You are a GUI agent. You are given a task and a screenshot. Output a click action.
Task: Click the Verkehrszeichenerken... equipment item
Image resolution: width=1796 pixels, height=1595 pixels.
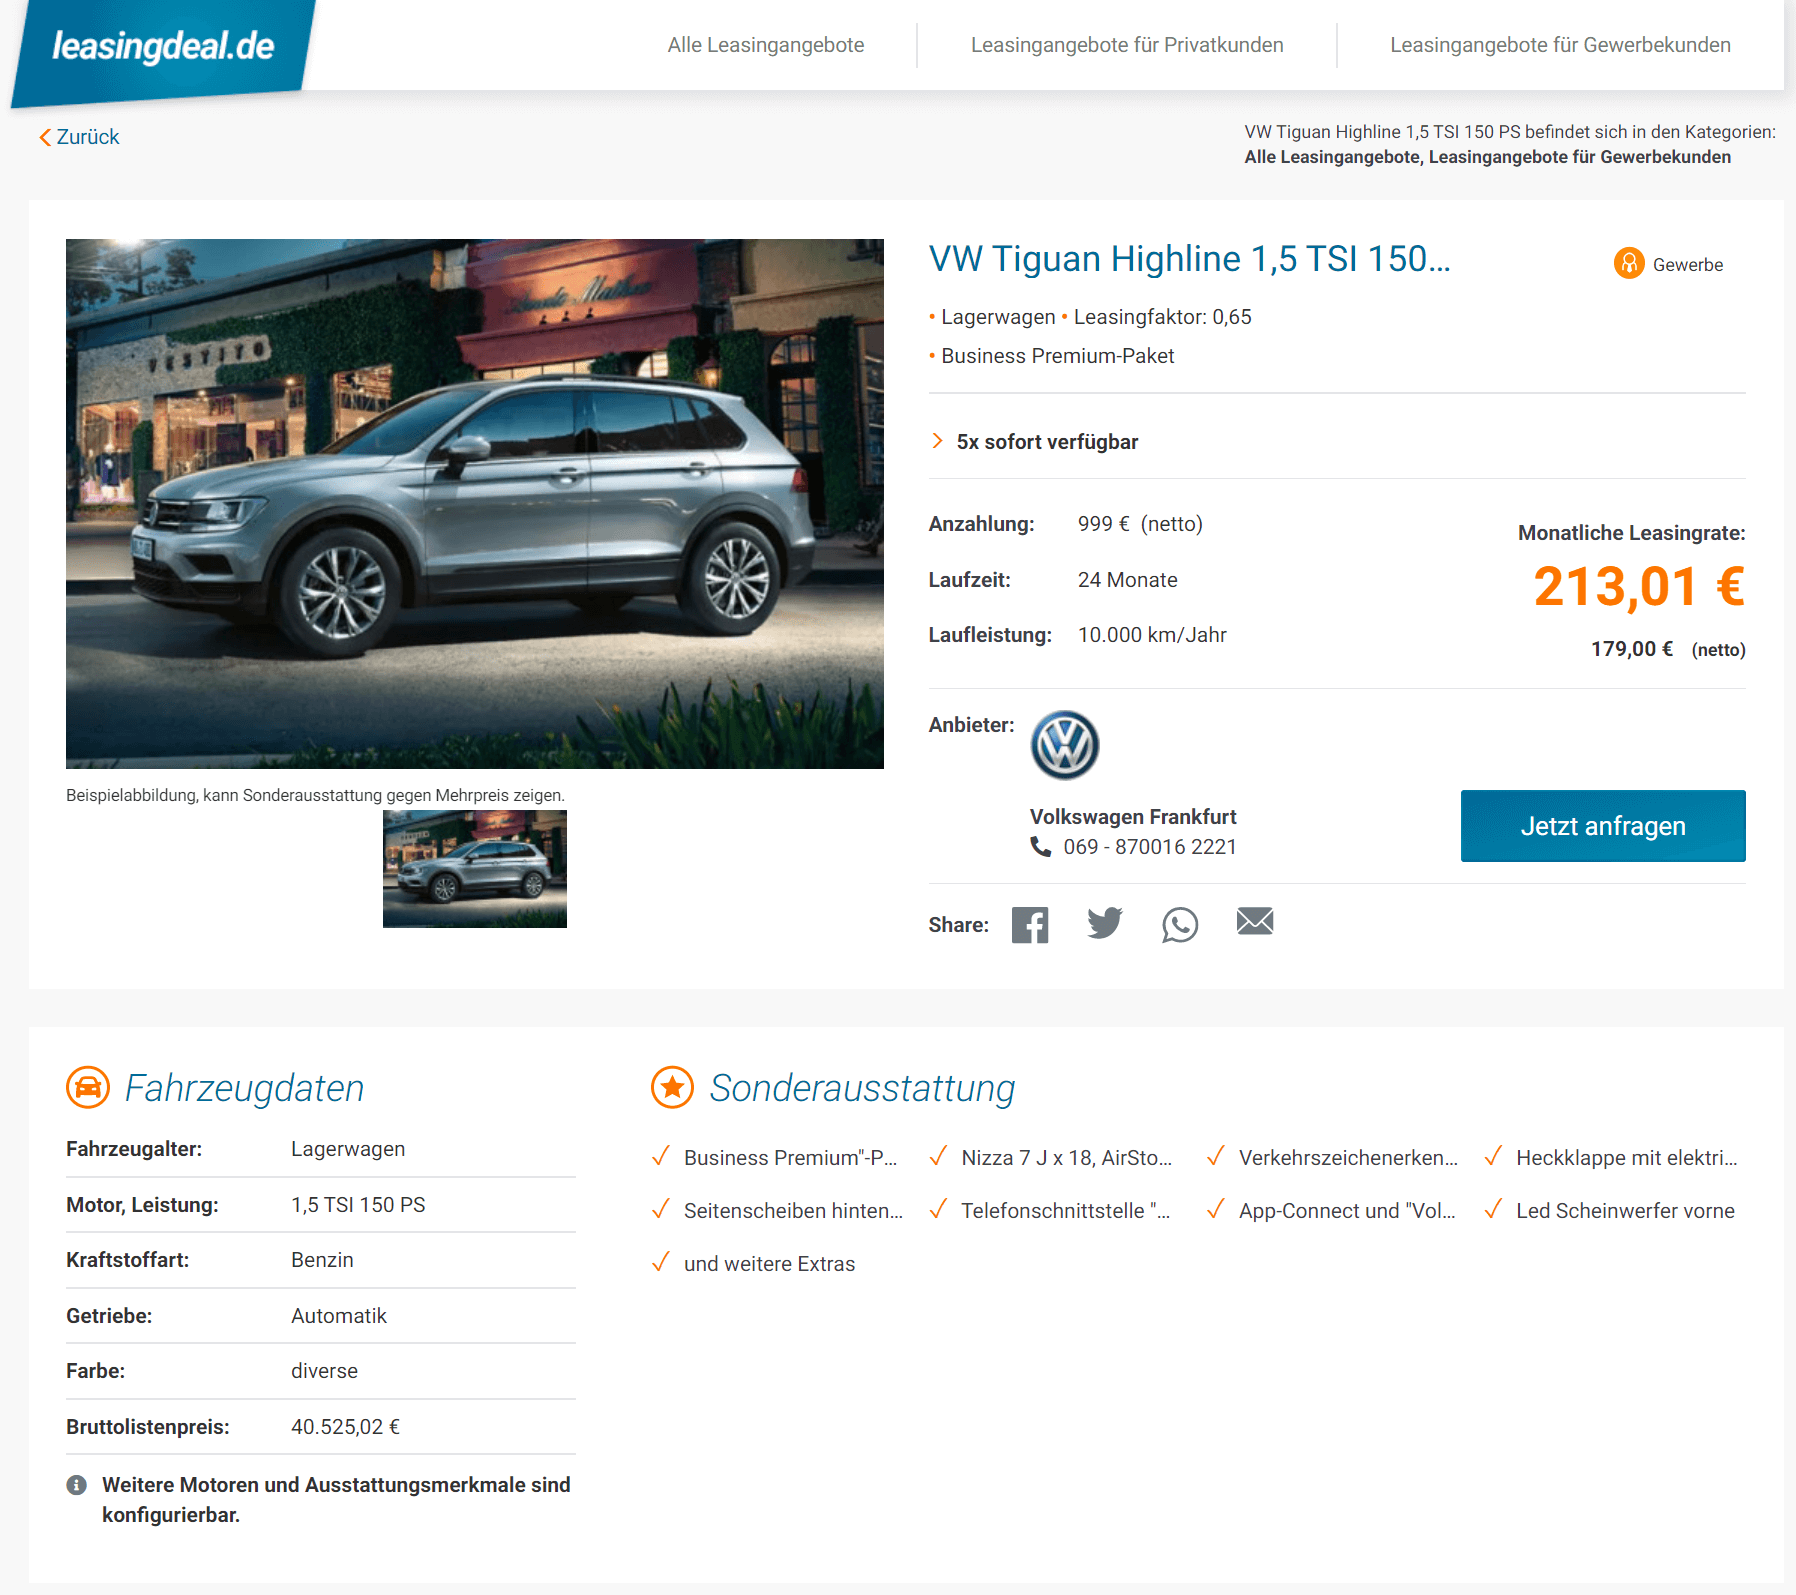point(1348,1158)
